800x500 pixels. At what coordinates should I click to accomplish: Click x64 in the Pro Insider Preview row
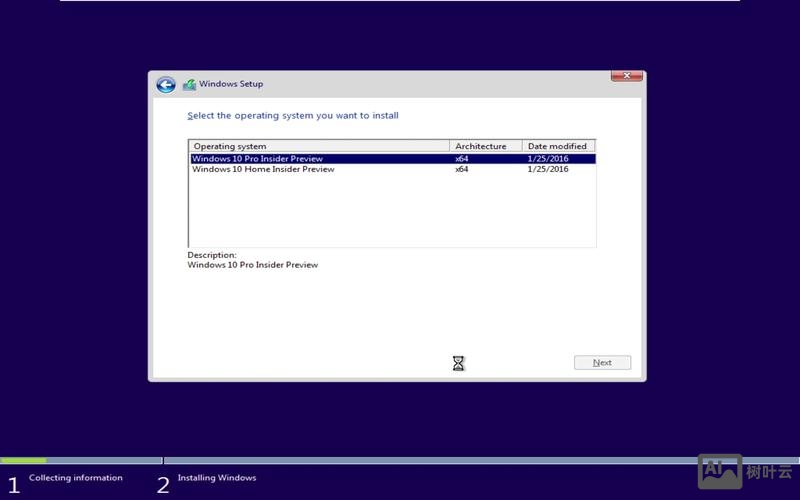[461, 158]
